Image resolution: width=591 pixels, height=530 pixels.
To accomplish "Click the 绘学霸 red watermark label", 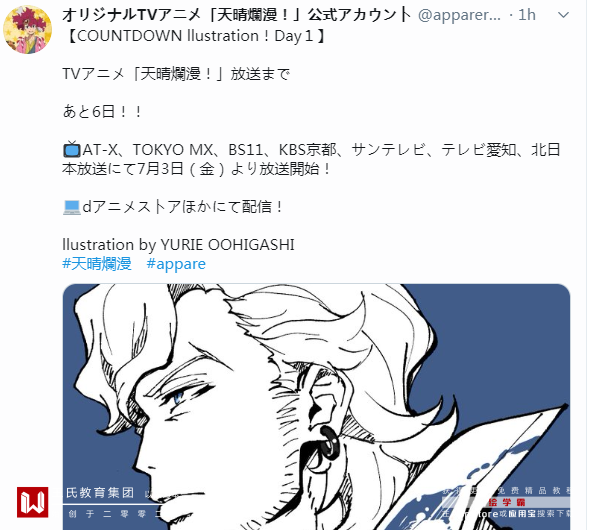I will pyautogui.click(x=507, y=502).
